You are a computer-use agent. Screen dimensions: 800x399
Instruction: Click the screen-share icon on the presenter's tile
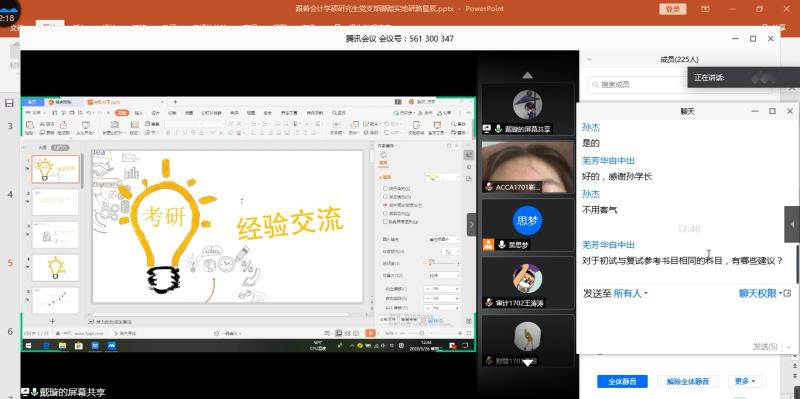(487, 129)
